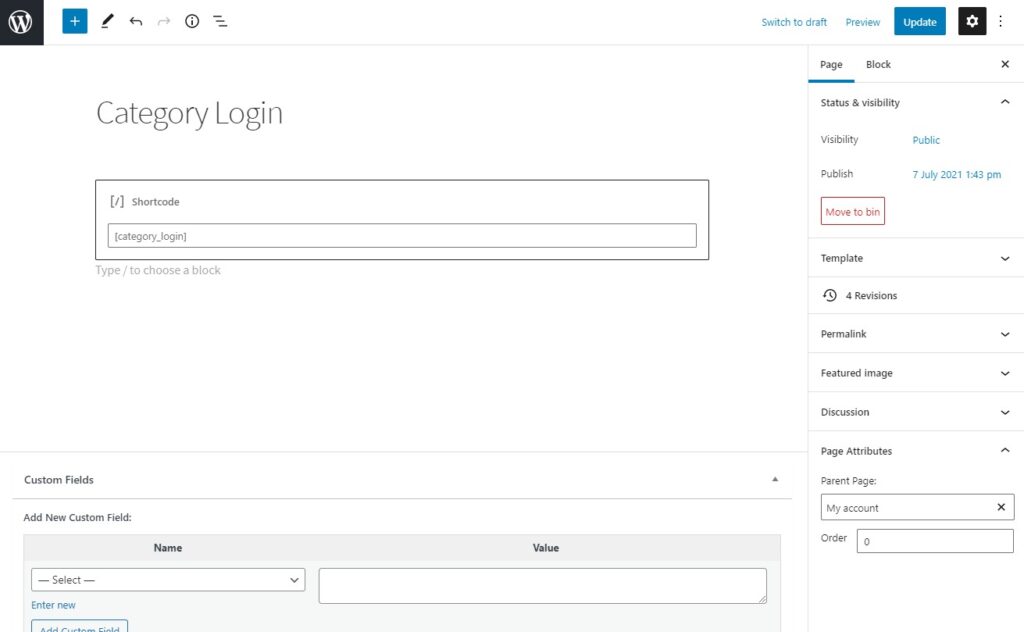The width and height of the screenshot is (1024, 632).
Task: Select the Page tab
Action: tap(831, 64)
